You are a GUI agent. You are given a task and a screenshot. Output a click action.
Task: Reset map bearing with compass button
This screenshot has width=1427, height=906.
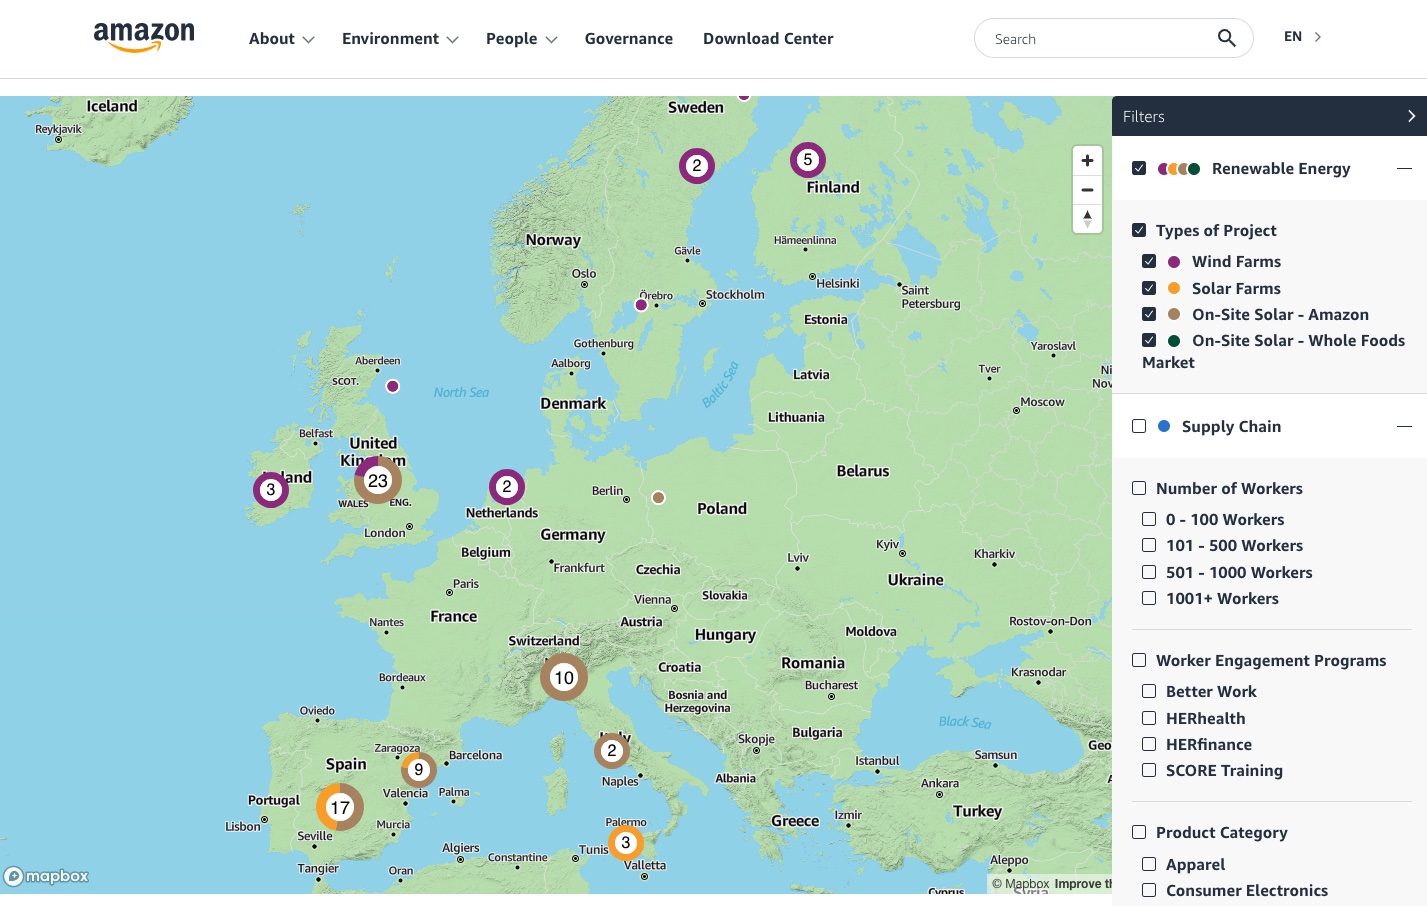[1087, 218]
